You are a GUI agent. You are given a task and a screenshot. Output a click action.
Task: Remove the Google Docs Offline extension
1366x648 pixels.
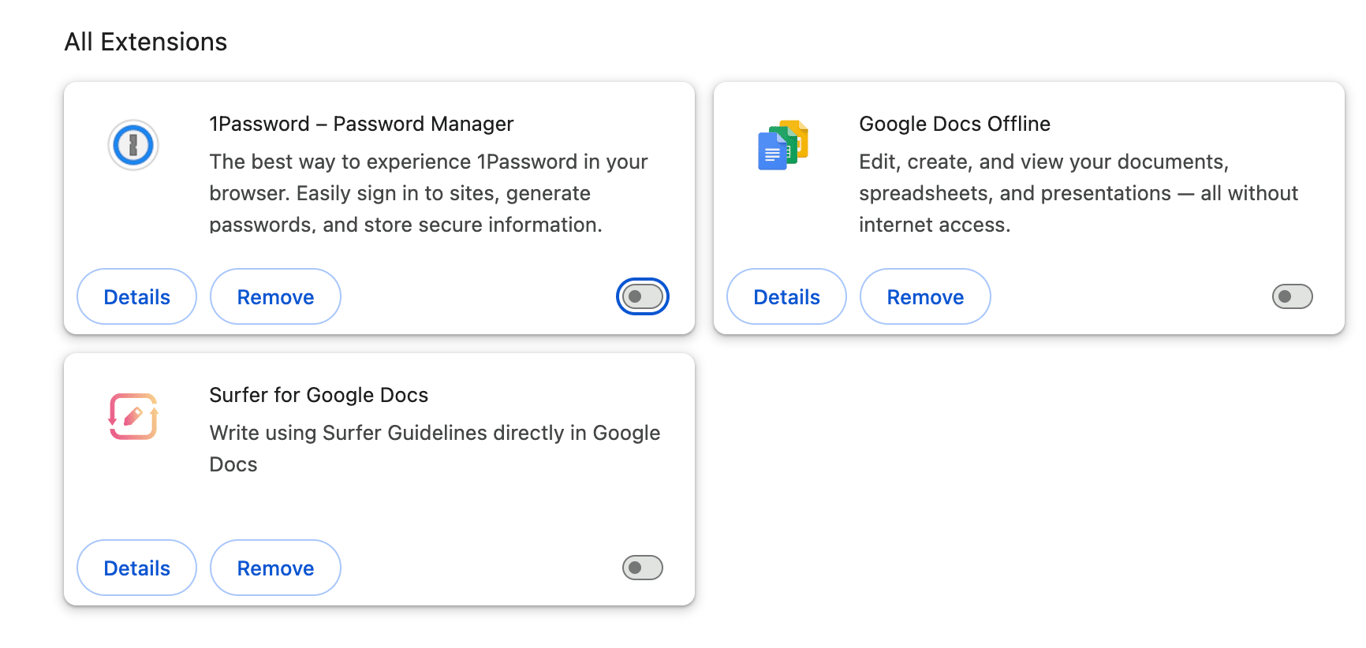coord(925,296)
